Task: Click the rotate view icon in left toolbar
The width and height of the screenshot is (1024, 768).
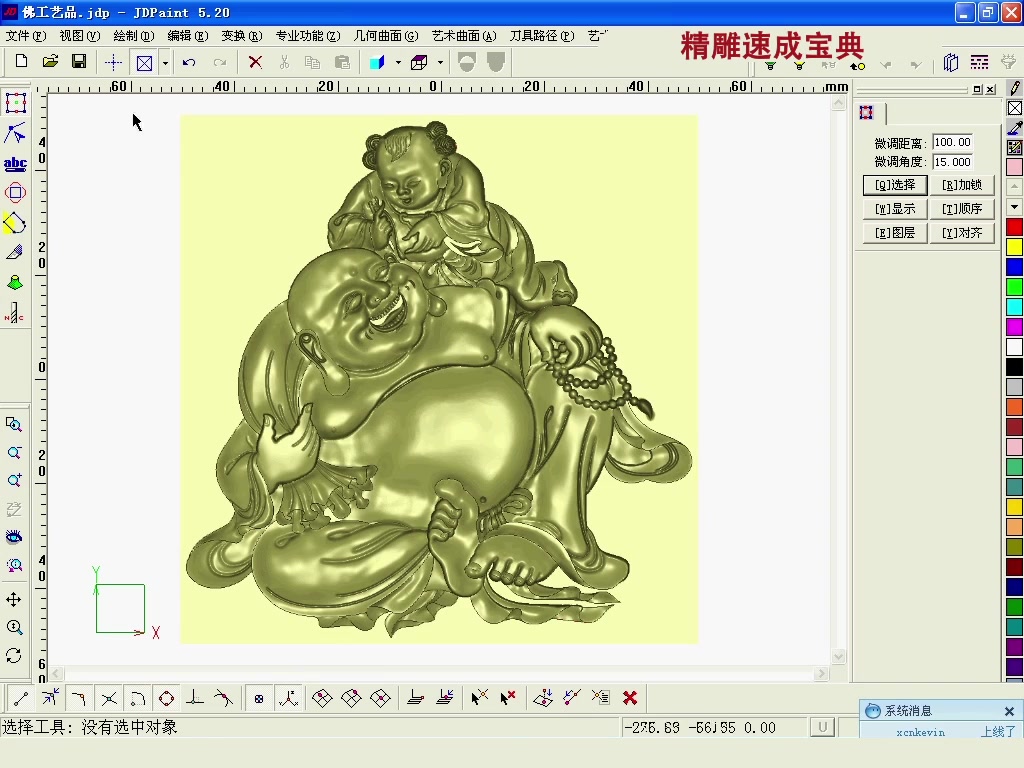Action: [14, 653]
